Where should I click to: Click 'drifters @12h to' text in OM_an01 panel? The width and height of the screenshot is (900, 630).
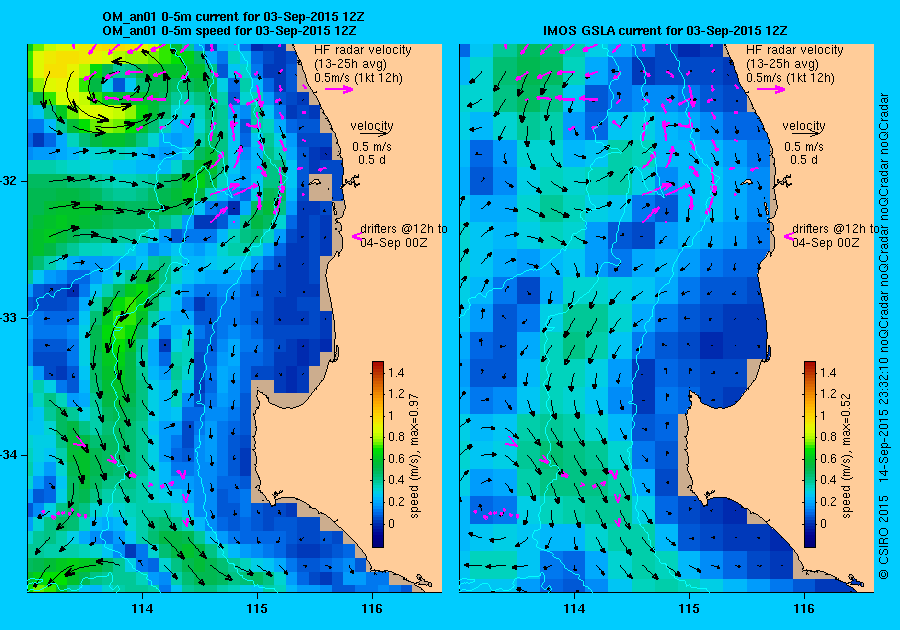click(x=404, y=229)
